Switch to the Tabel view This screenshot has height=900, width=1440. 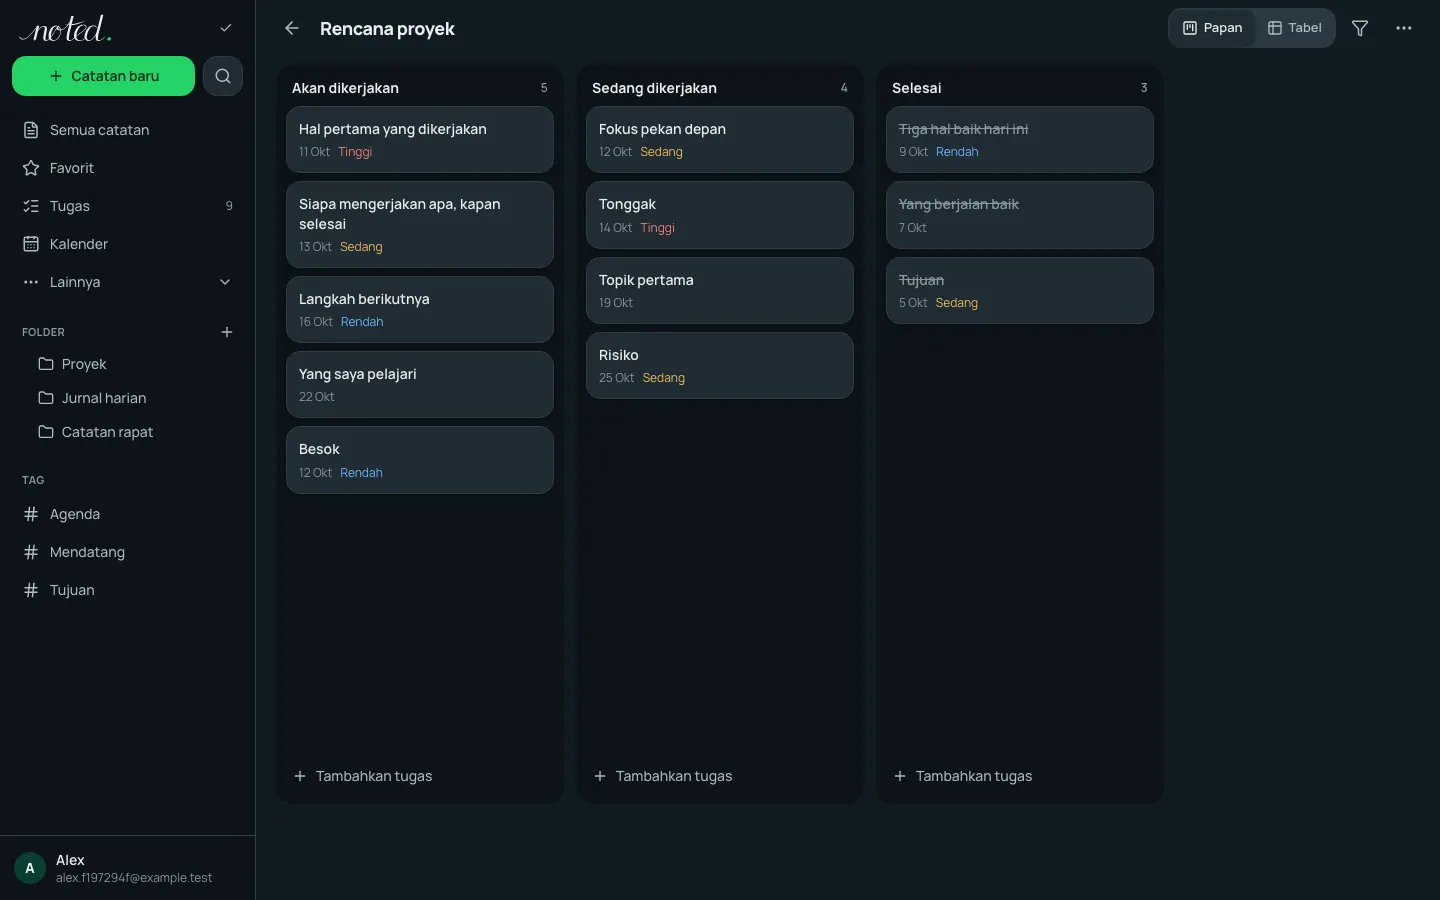point(1295,28)
